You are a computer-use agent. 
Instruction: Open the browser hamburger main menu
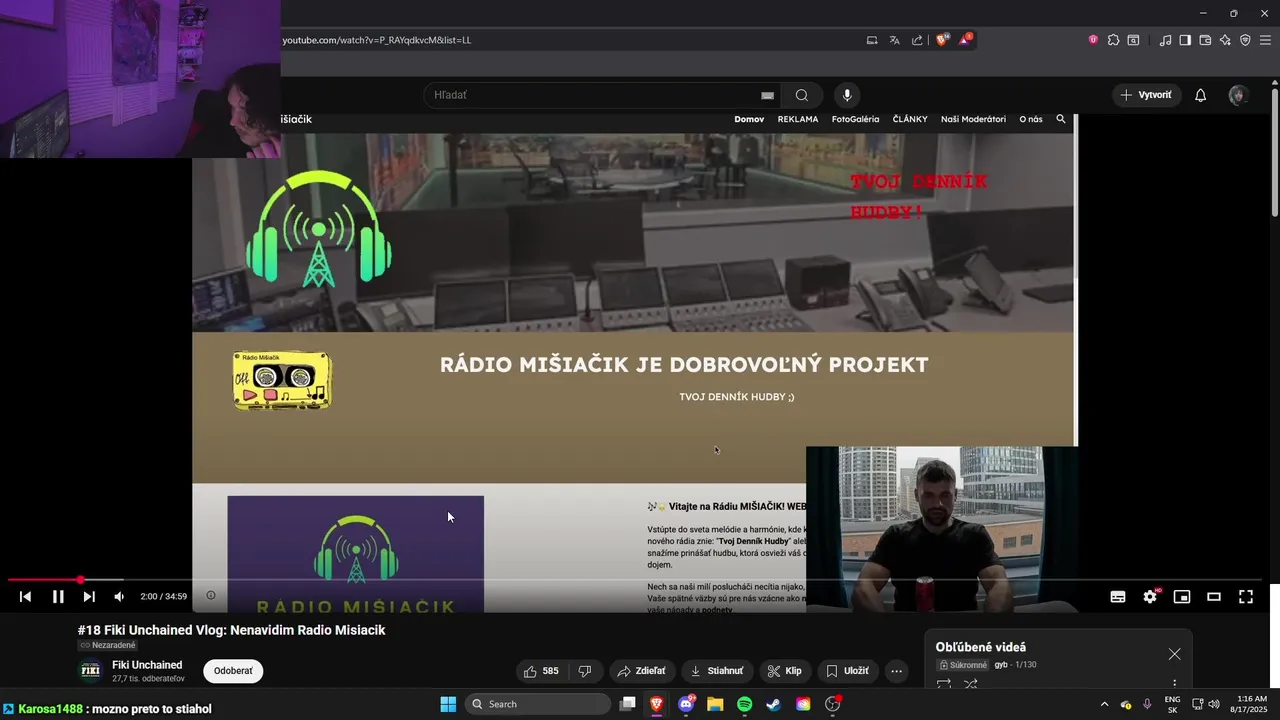pyautogui.click(x=1265, y=40)
